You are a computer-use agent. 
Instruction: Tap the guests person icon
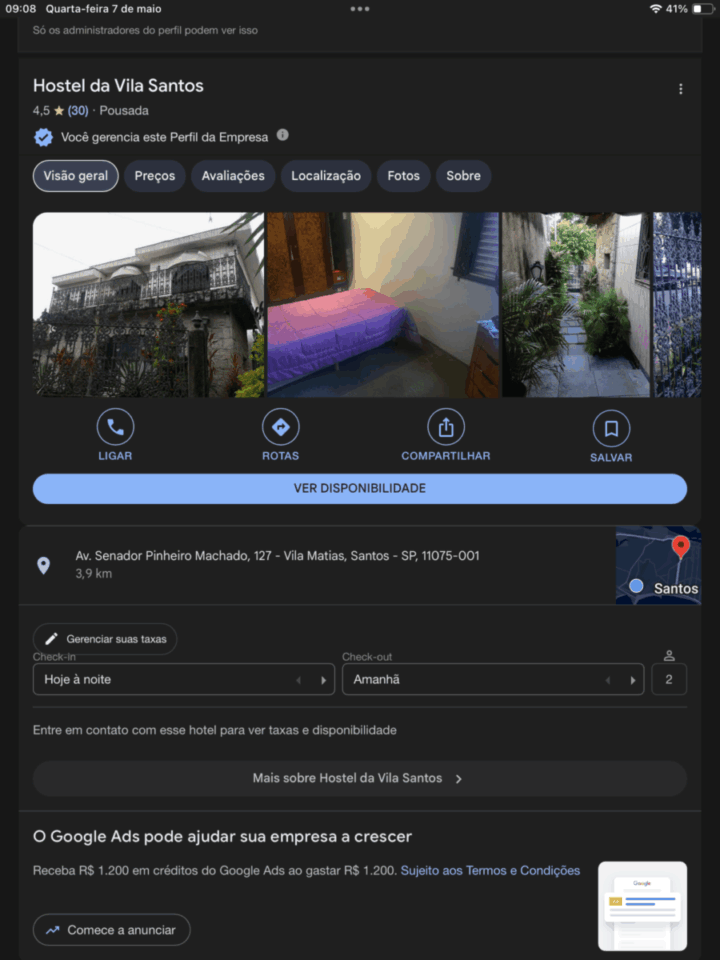[669, 656]
